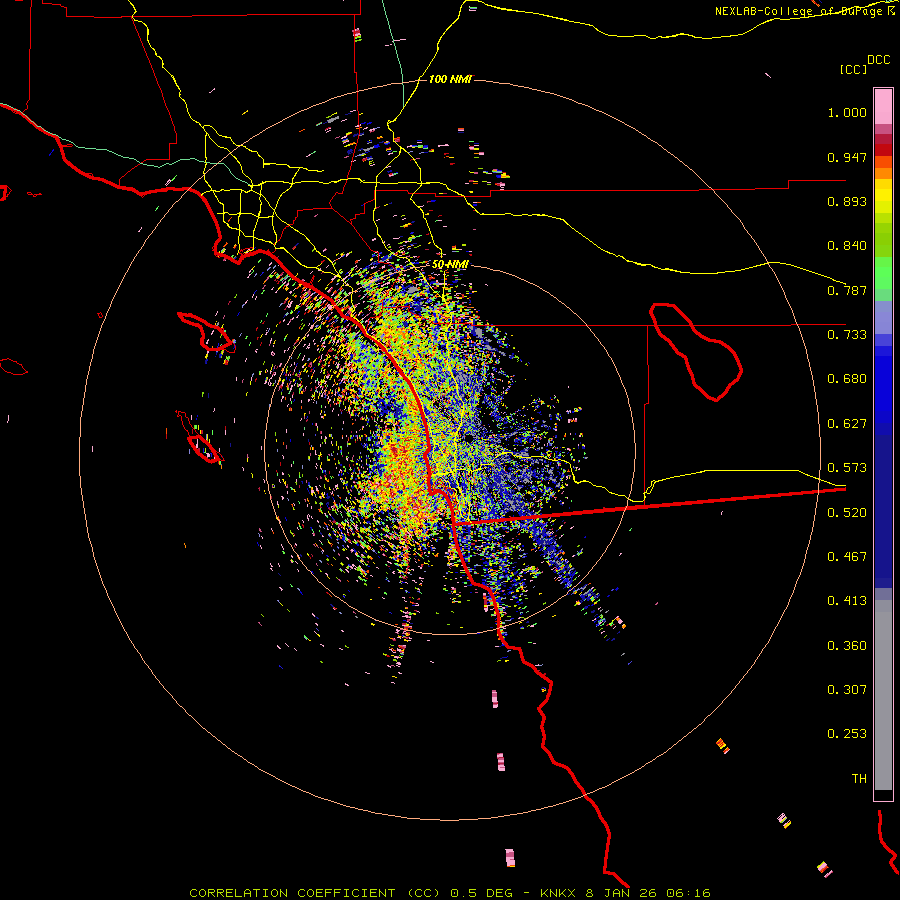Viewport: 900px width, 900px height.
Task: Select the 0.413 legend value
Action: tap(847, 601)
